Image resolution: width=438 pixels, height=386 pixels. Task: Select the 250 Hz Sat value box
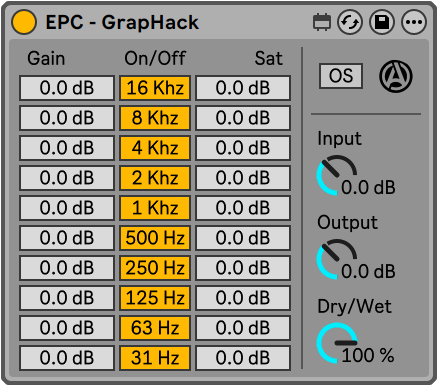243,268
